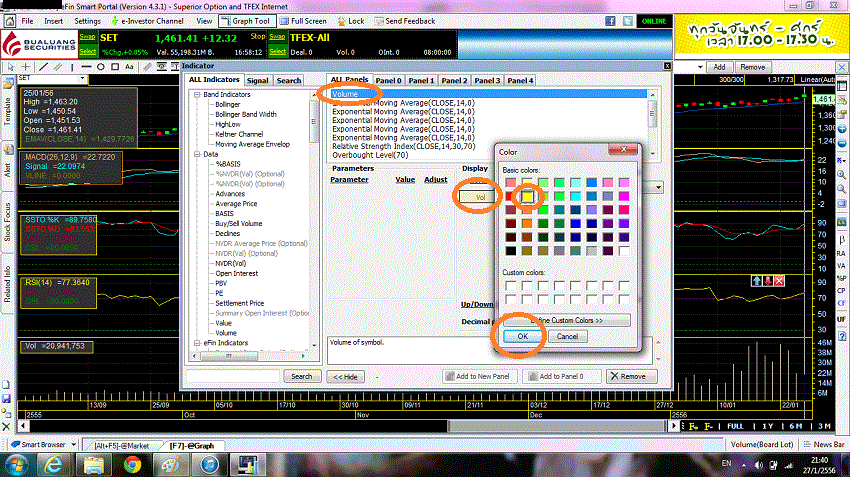Switch to the Search tab

[288, 80]
